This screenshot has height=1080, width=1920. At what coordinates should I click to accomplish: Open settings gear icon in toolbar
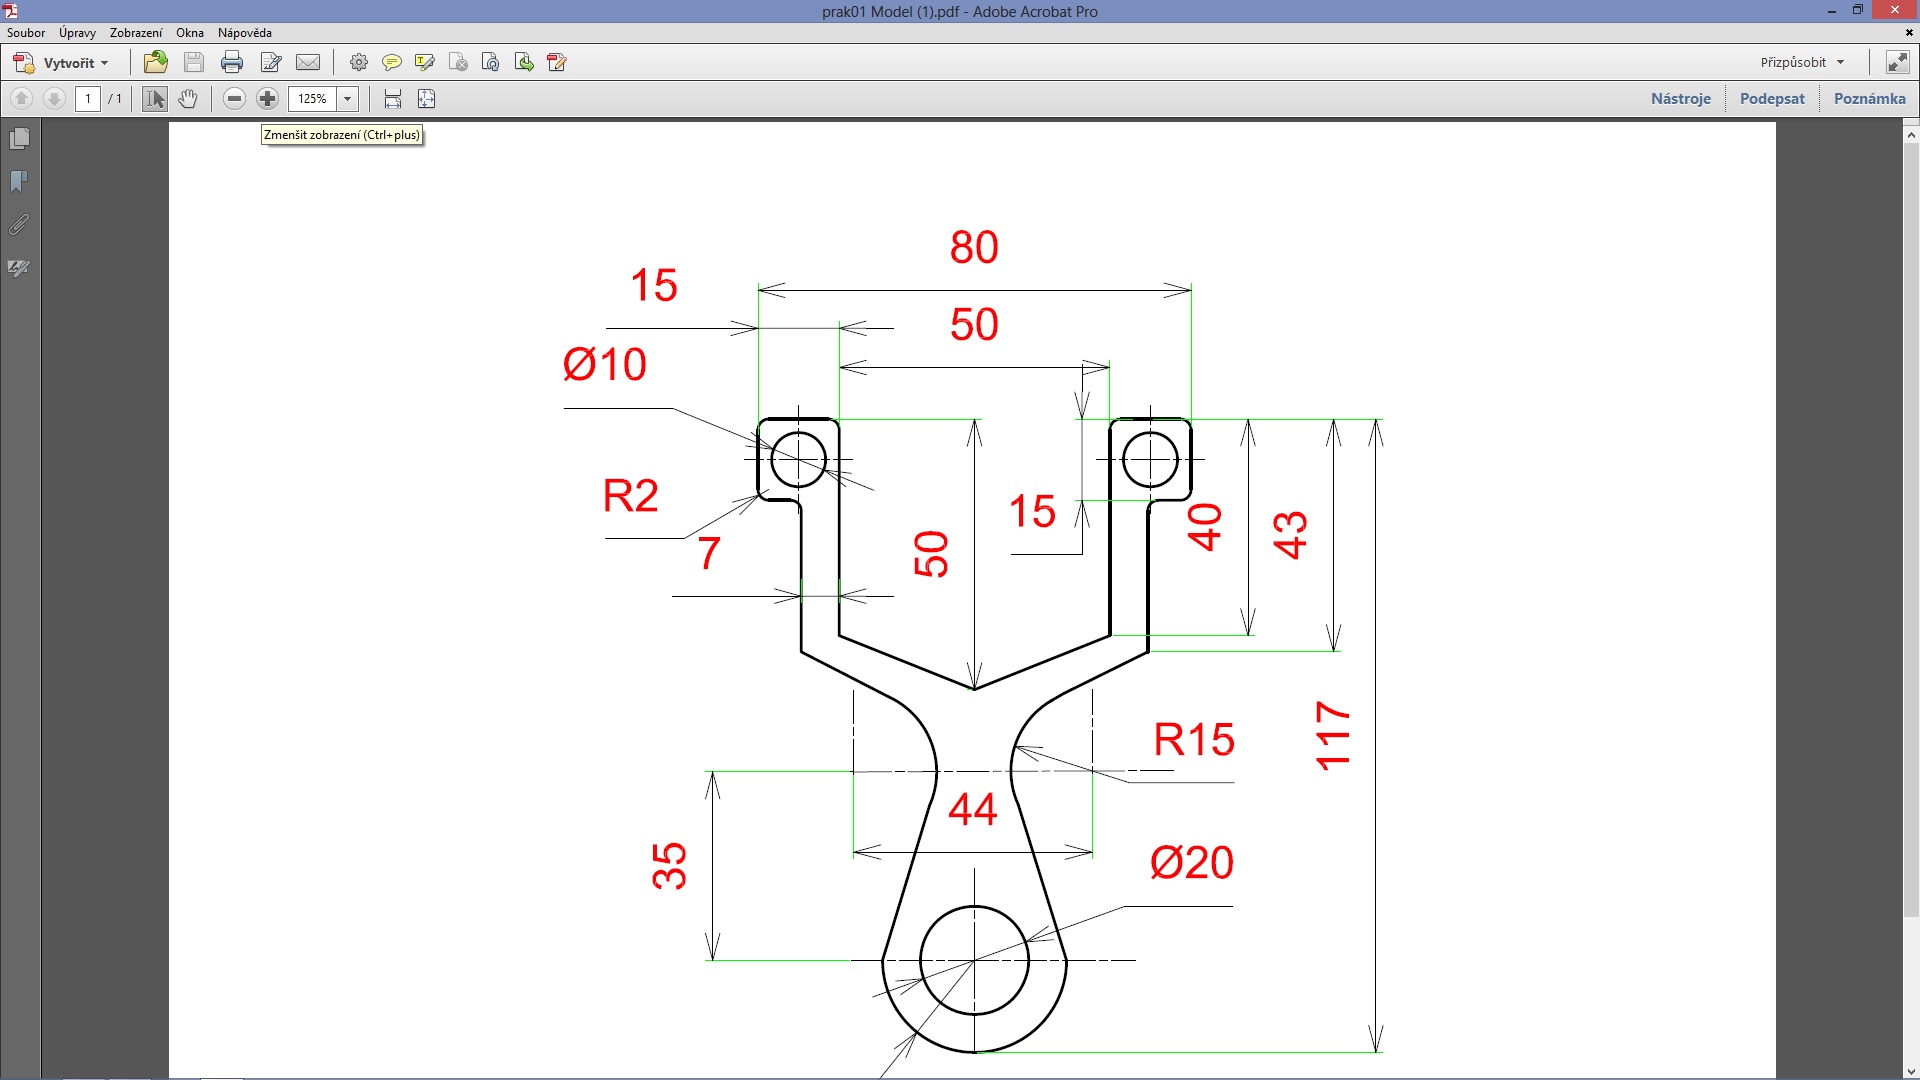(359, 62)
